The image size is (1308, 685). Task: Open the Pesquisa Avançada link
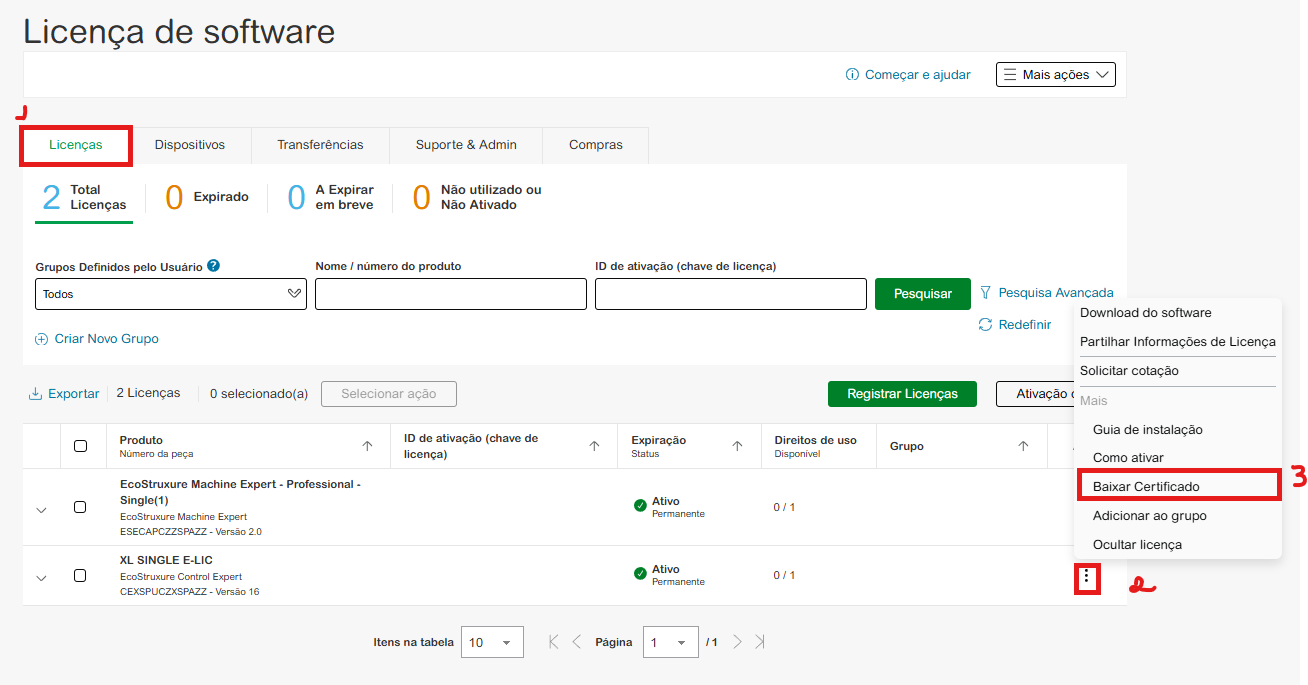coord(1056,293)
